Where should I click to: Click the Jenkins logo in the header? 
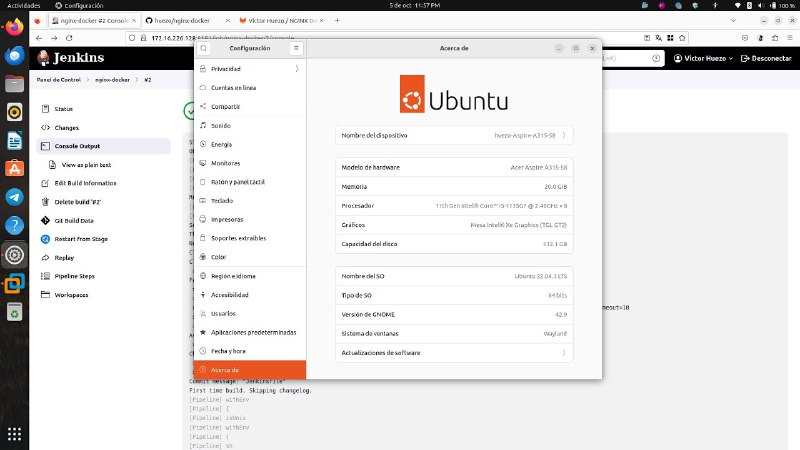(71, 58)
